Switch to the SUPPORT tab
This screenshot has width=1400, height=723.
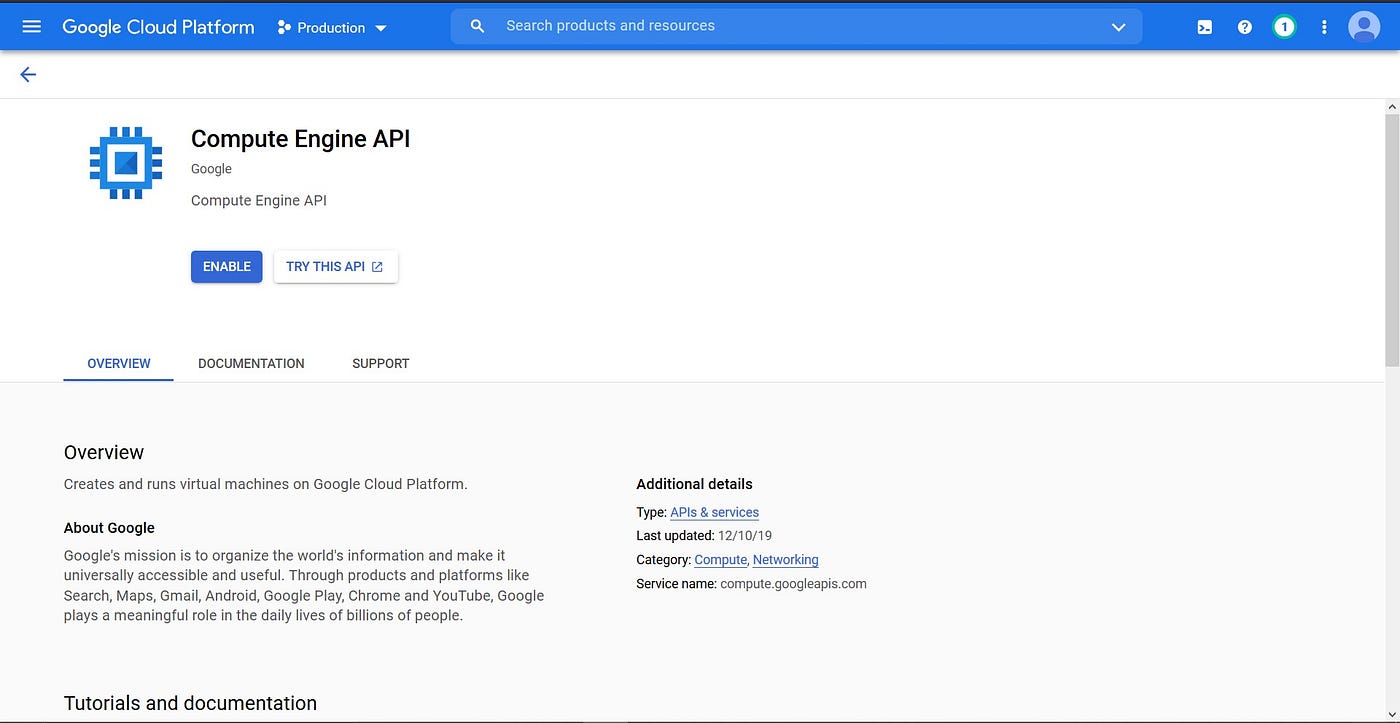coord(381,363)
